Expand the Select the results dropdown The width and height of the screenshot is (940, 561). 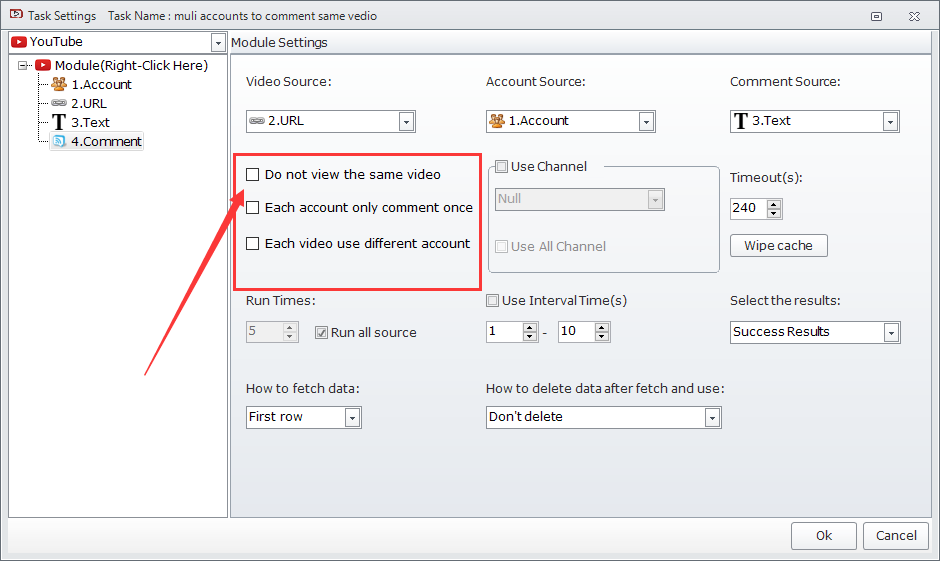point(891,332)
